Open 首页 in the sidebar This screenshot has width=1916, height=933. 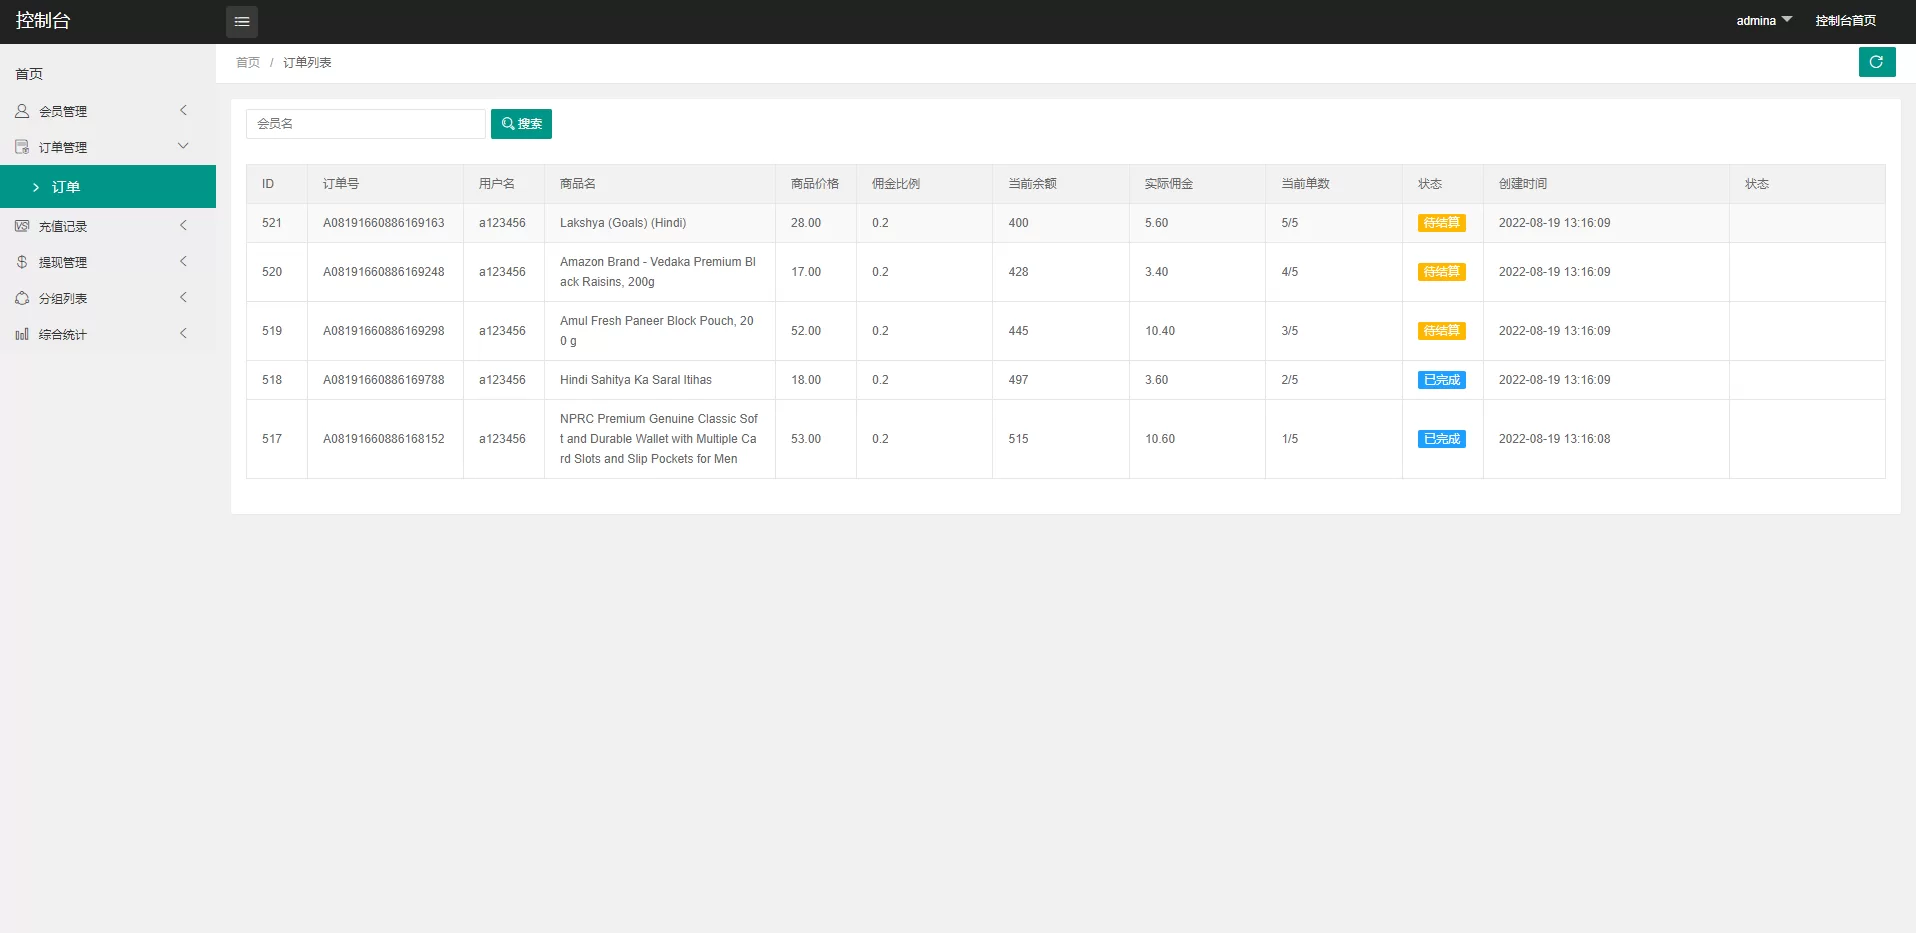tap(29, 74)
